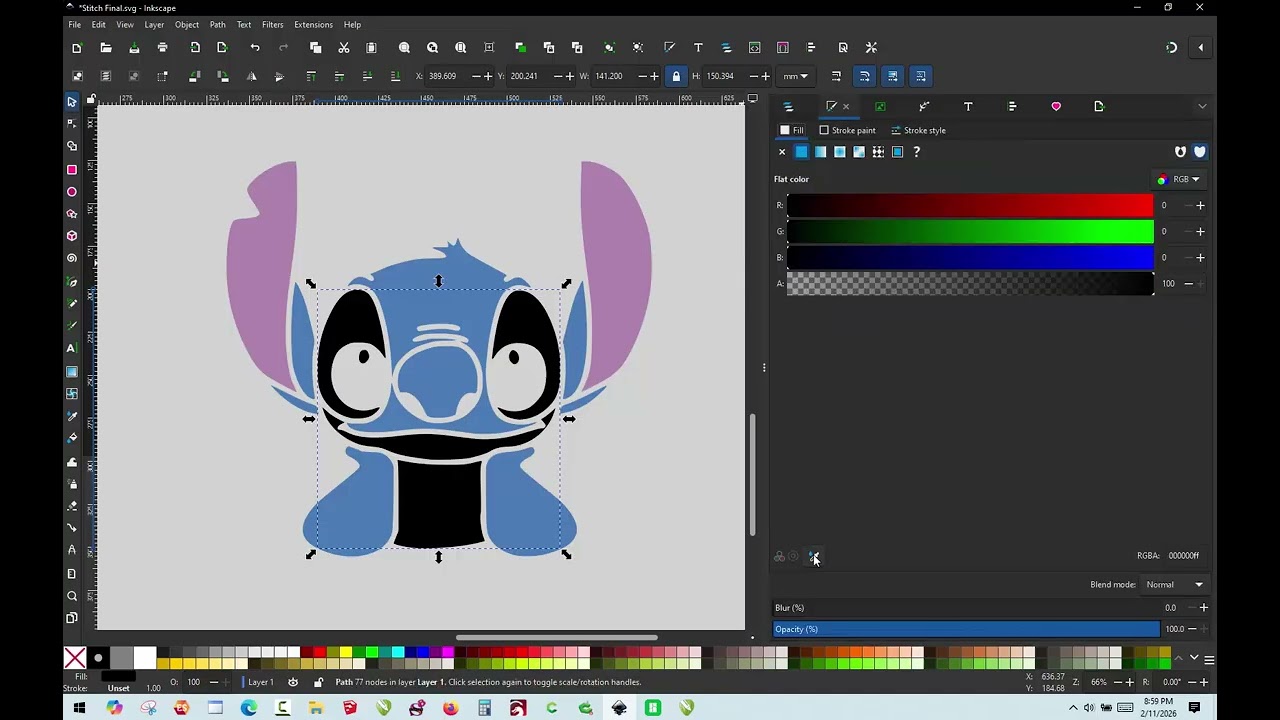Expand palette rows with down chevron
Viewport: 1280px width, 720px height.
point(1194,658)
